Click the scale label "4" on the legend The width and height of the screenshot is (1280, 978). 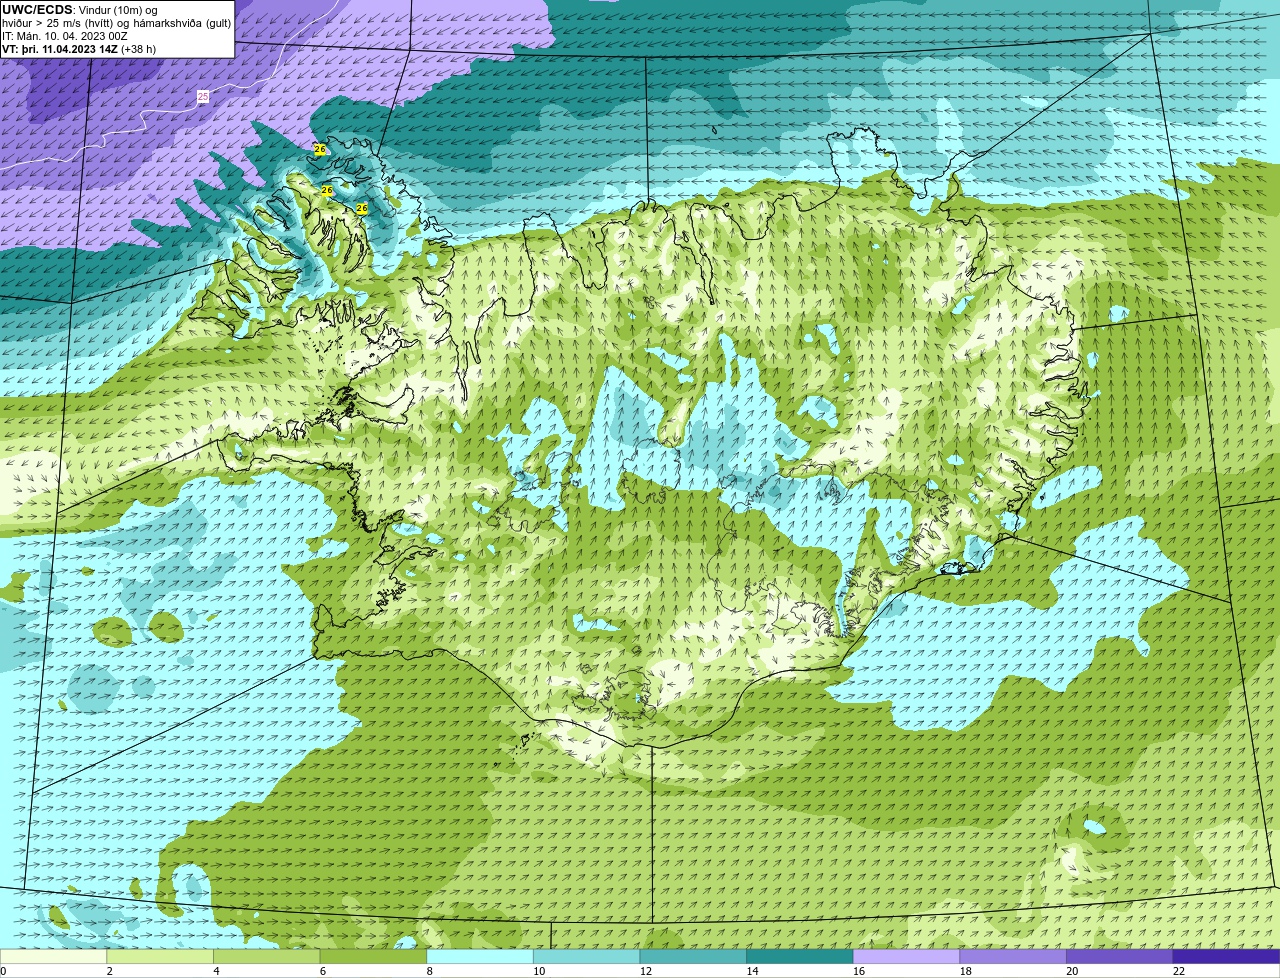(x=216, y=971)
